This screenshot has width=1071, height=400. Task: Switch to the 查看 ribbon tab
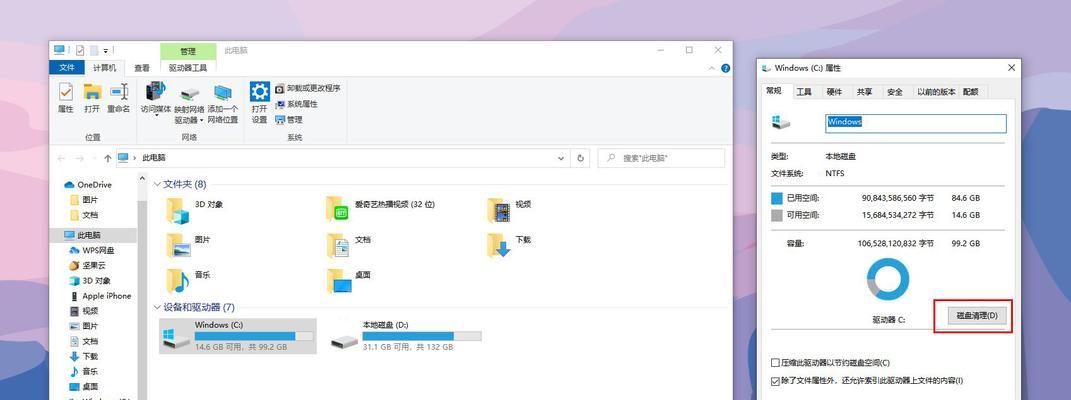(x=142, y=68)
